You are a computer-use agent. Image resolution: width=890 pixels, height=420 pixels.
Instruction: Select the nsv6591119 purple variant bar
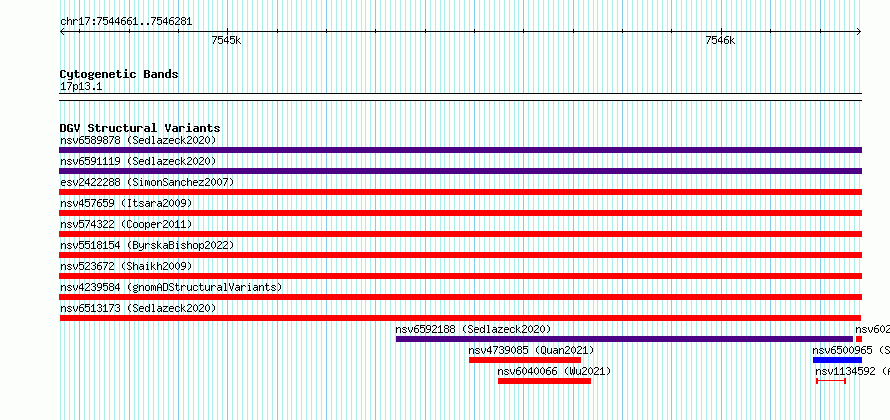coord(460,171)
